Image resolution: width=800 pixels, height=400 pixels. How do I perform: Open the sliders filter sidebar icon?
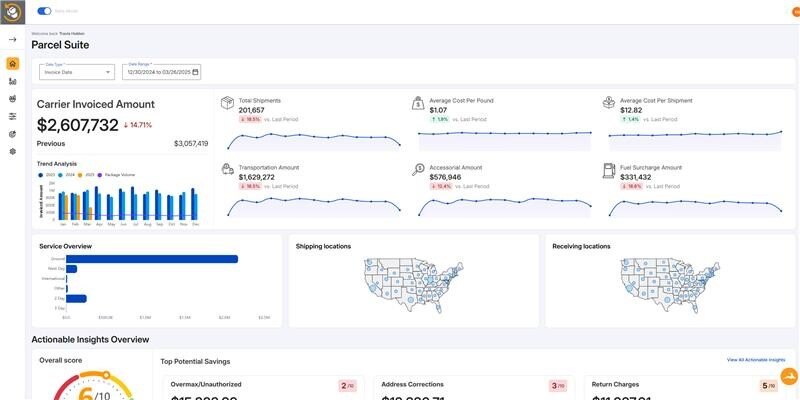[x=12, y=116]
